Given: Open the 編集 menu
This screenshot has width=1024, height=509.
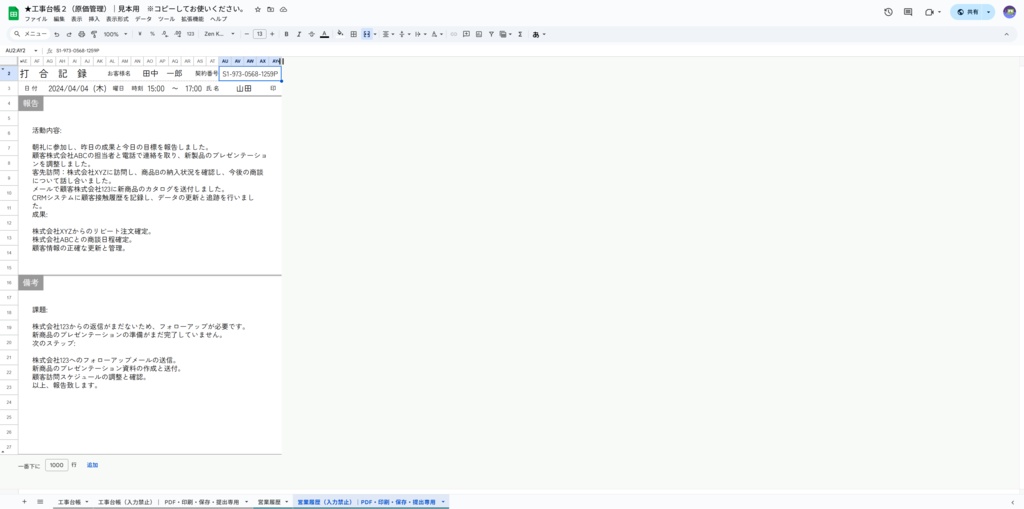Looking at the screenshot, I should click(x=59, y=19).
